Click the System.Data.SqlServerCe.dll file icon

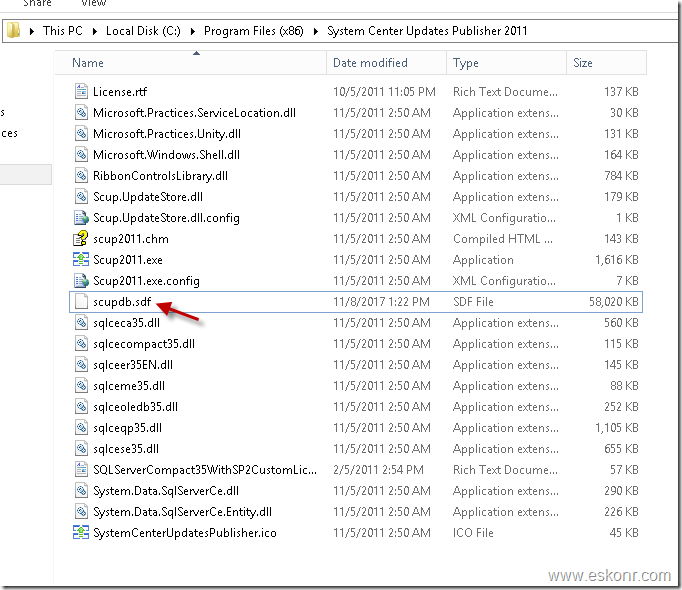(81, 491)
